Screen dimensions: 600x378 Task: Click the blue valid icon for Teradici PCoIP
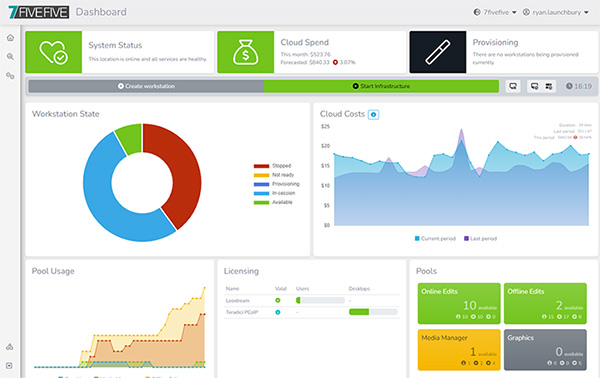[278, 312]
